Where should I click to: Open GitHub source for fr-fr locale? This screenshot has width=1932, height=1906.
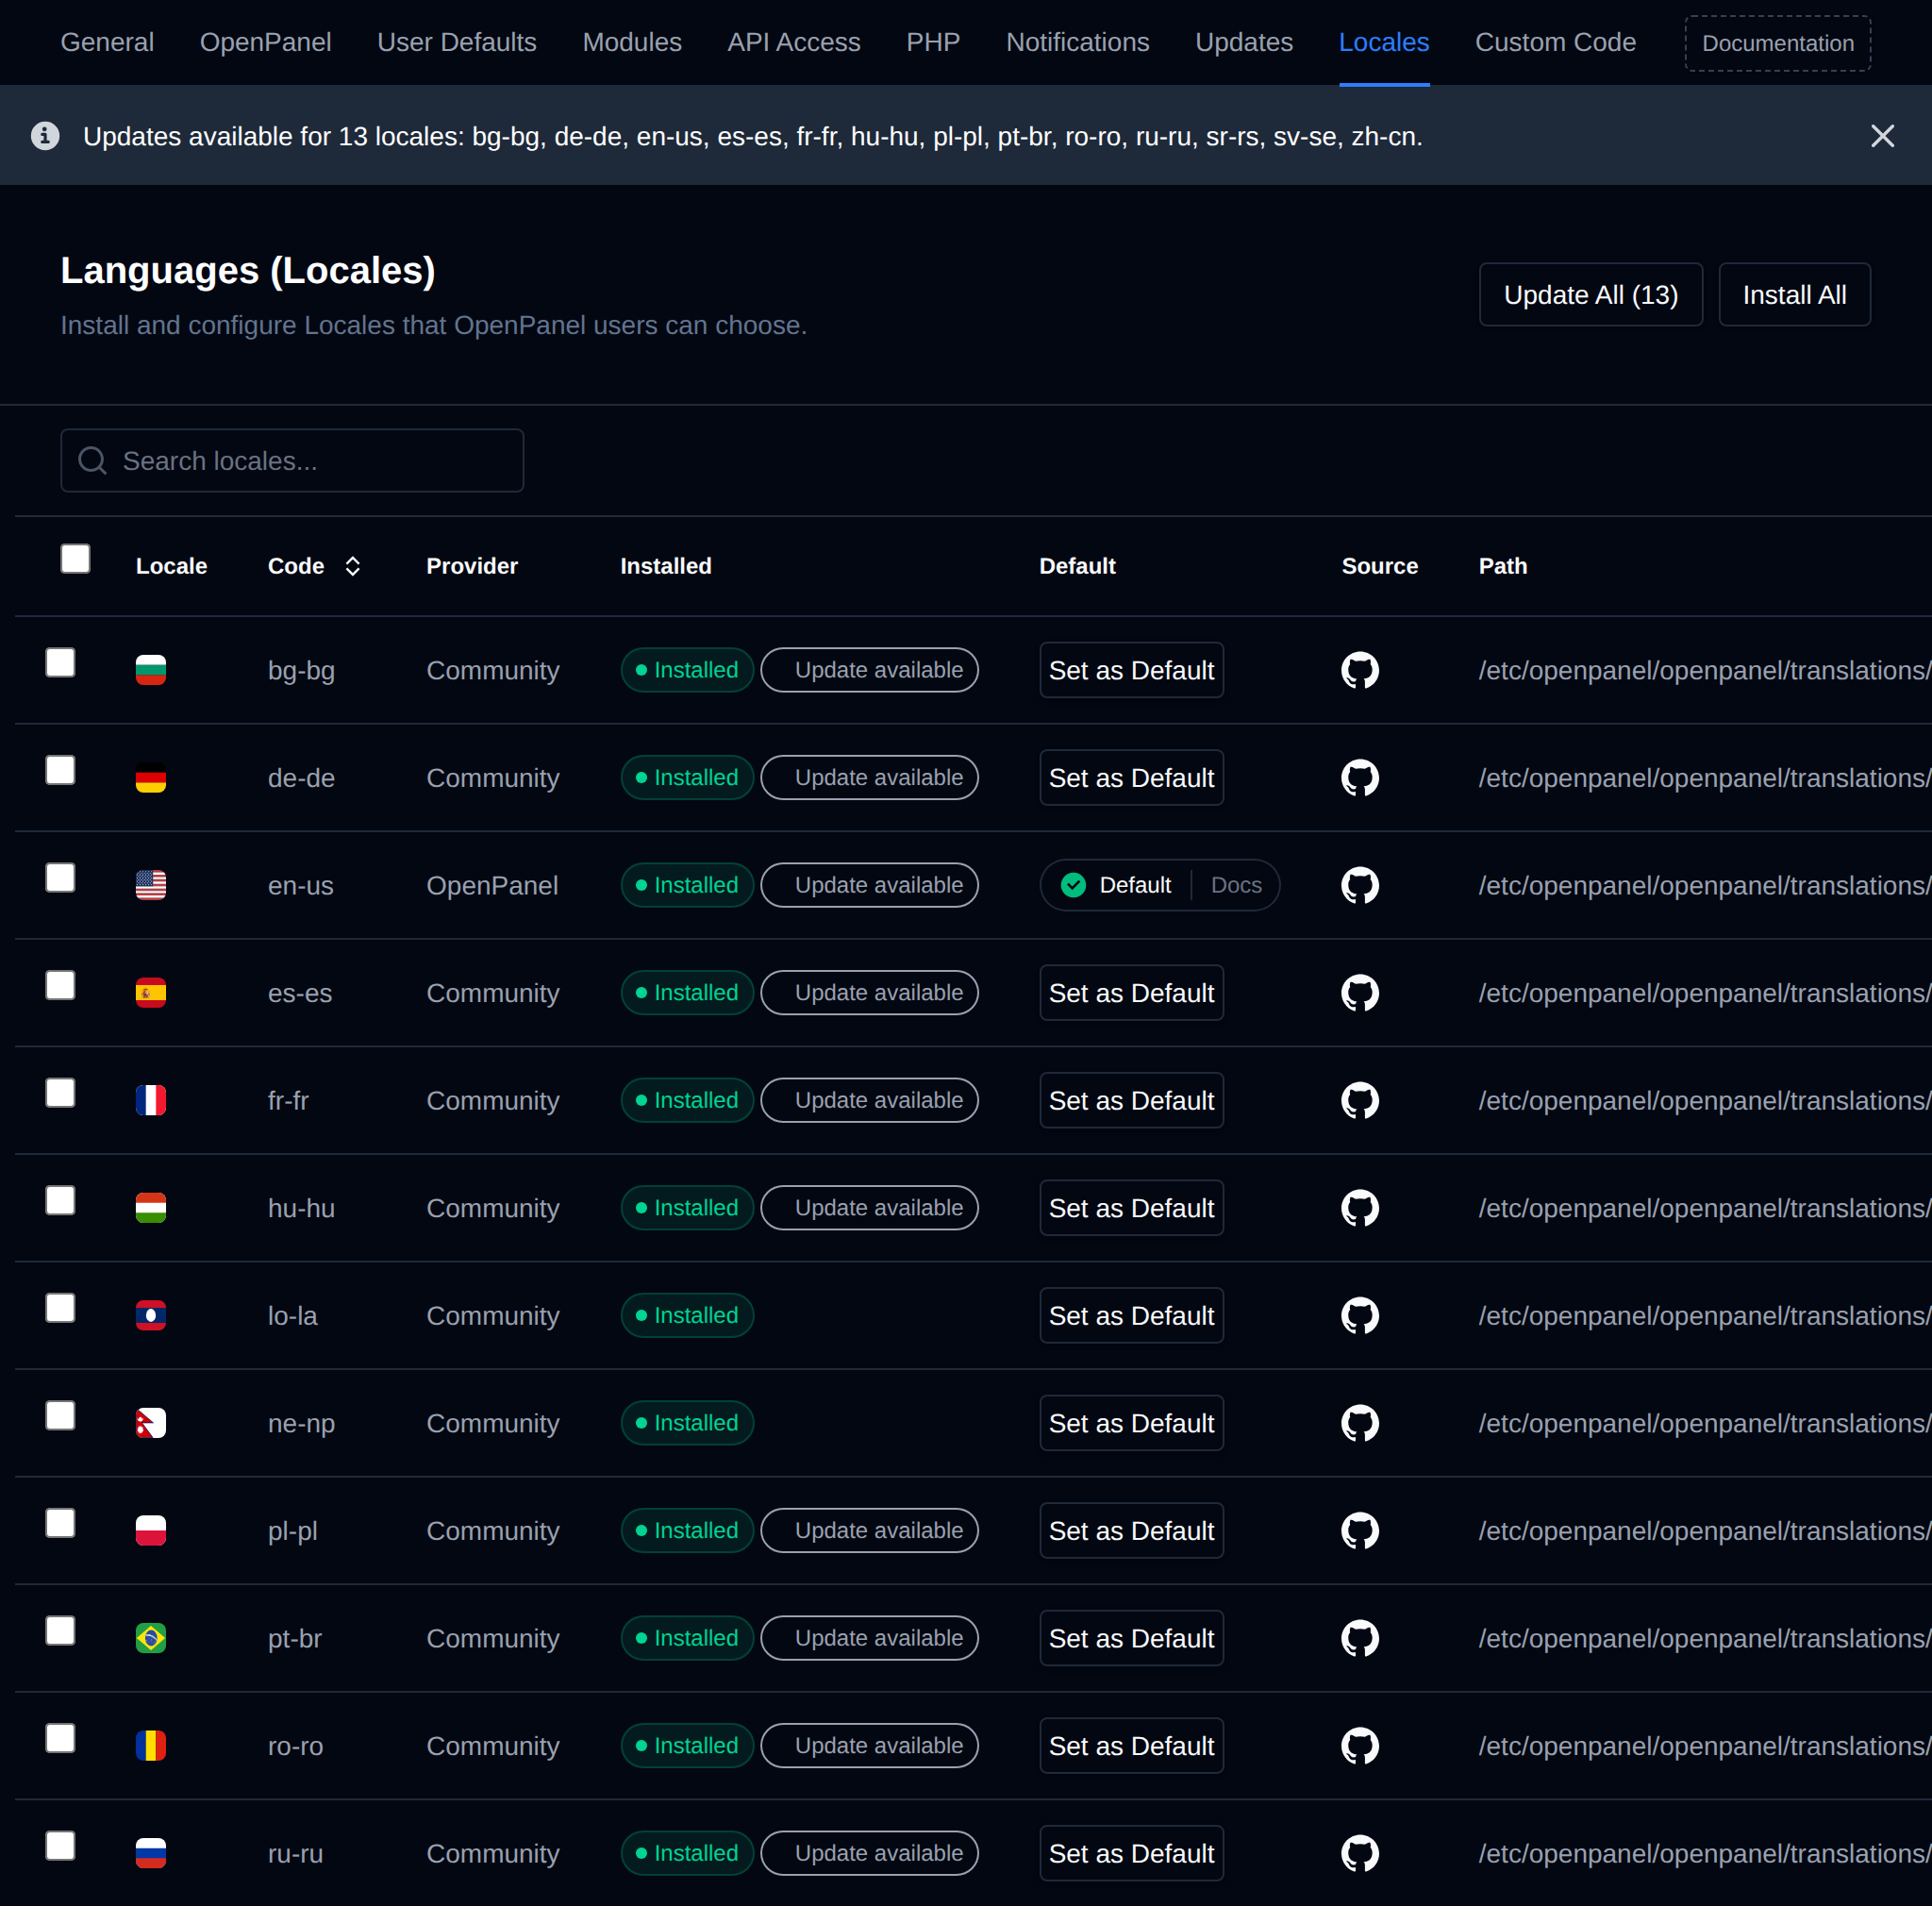tap(1360, 1100)
